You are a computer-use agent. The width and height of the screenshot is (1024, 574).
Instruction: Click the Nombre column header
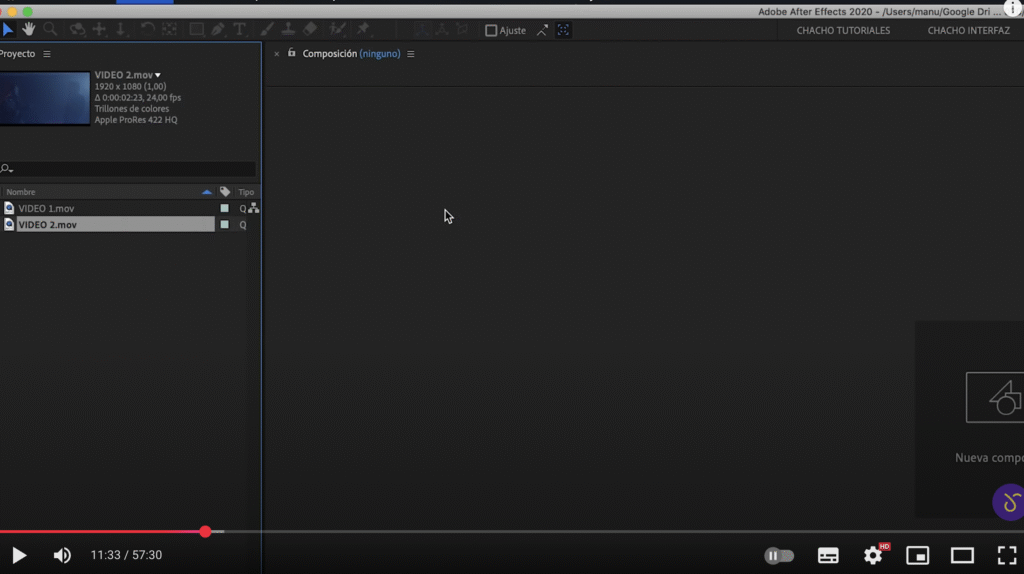coord(21,192)
